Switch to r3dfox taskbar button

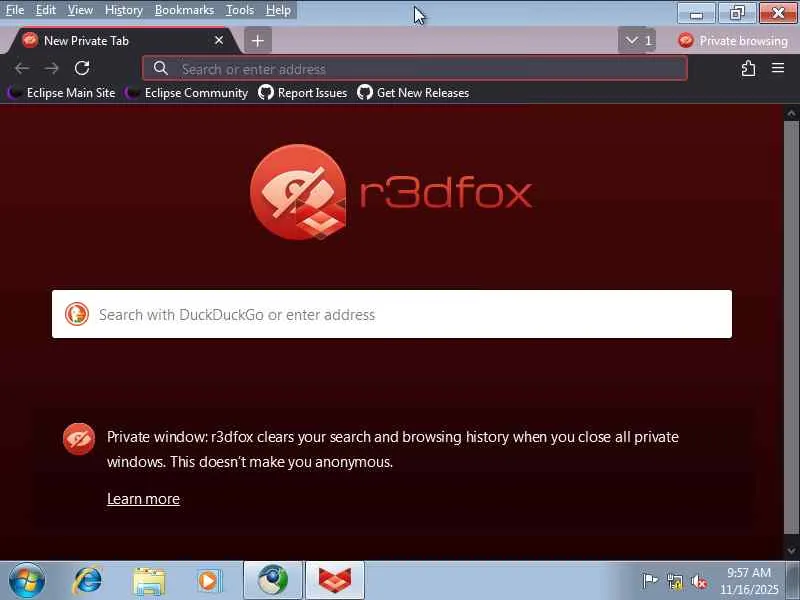tap(335, 580)
